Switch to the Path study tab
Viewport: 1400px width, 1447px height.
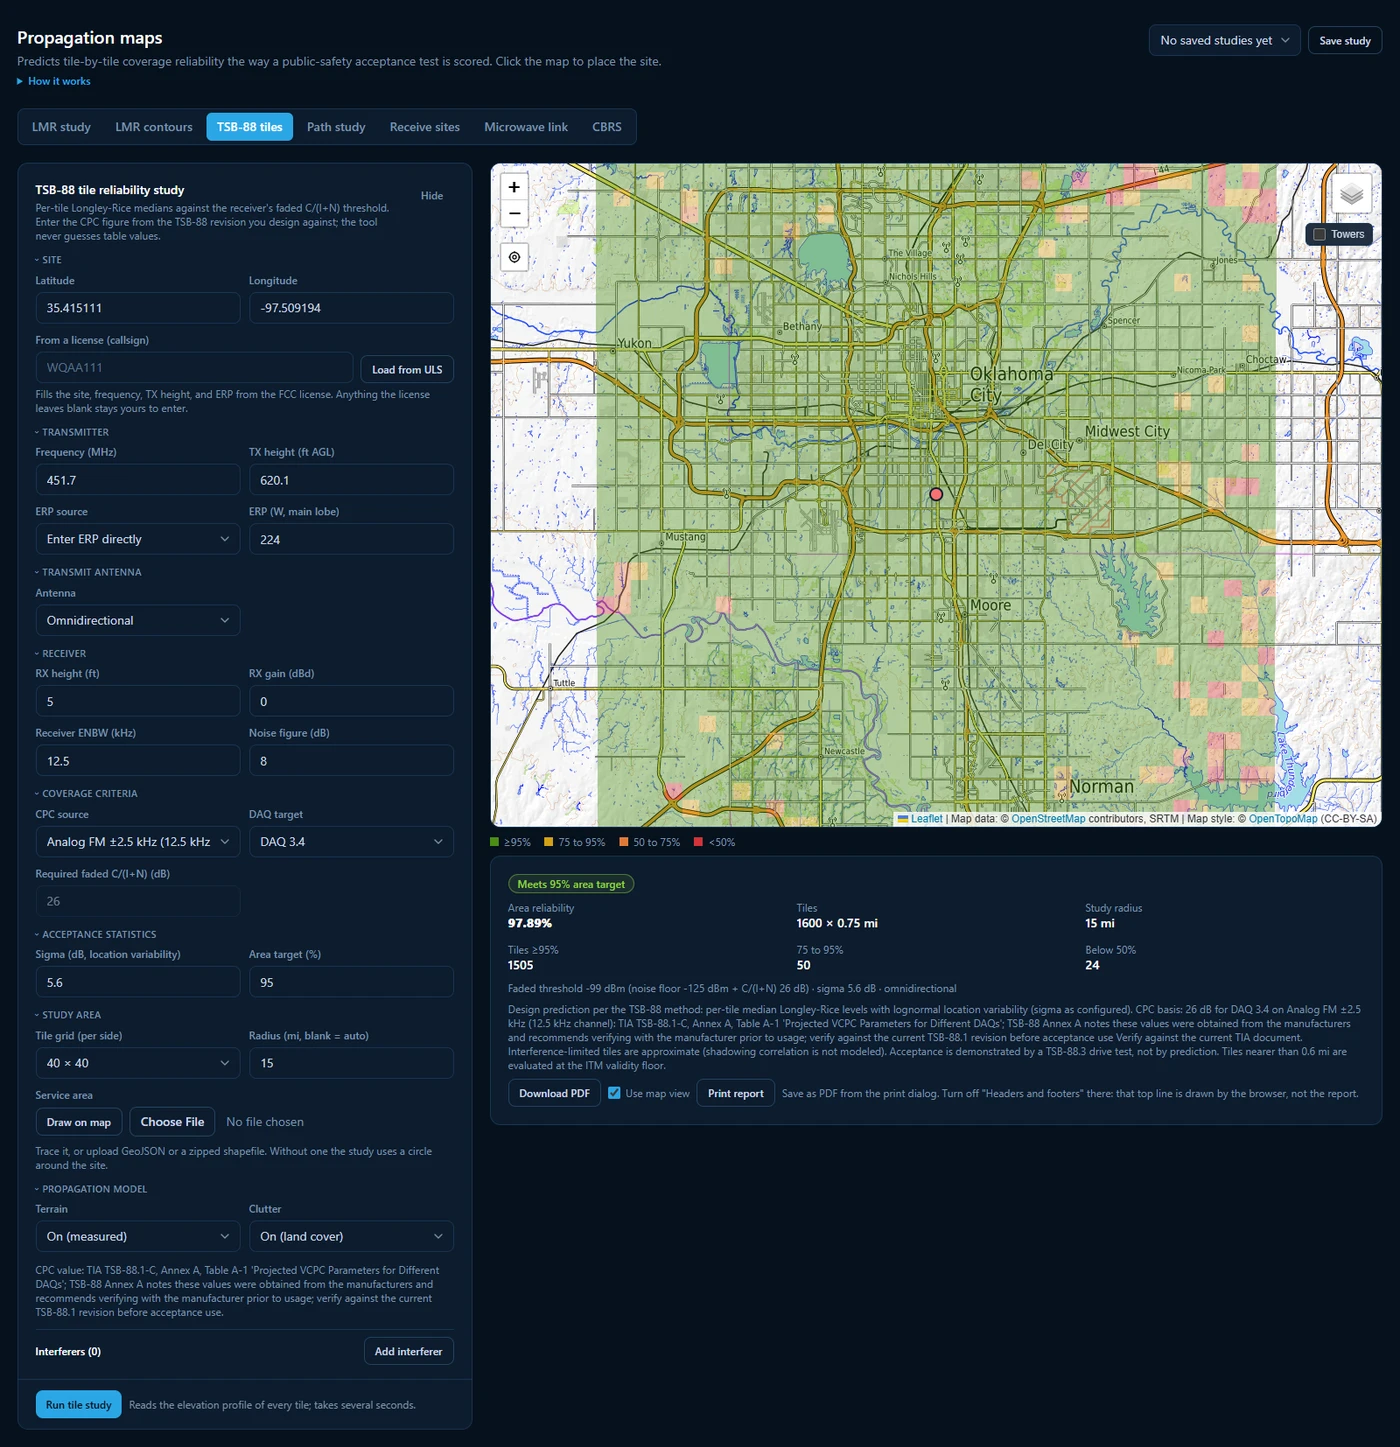click(x=336, y=127)
